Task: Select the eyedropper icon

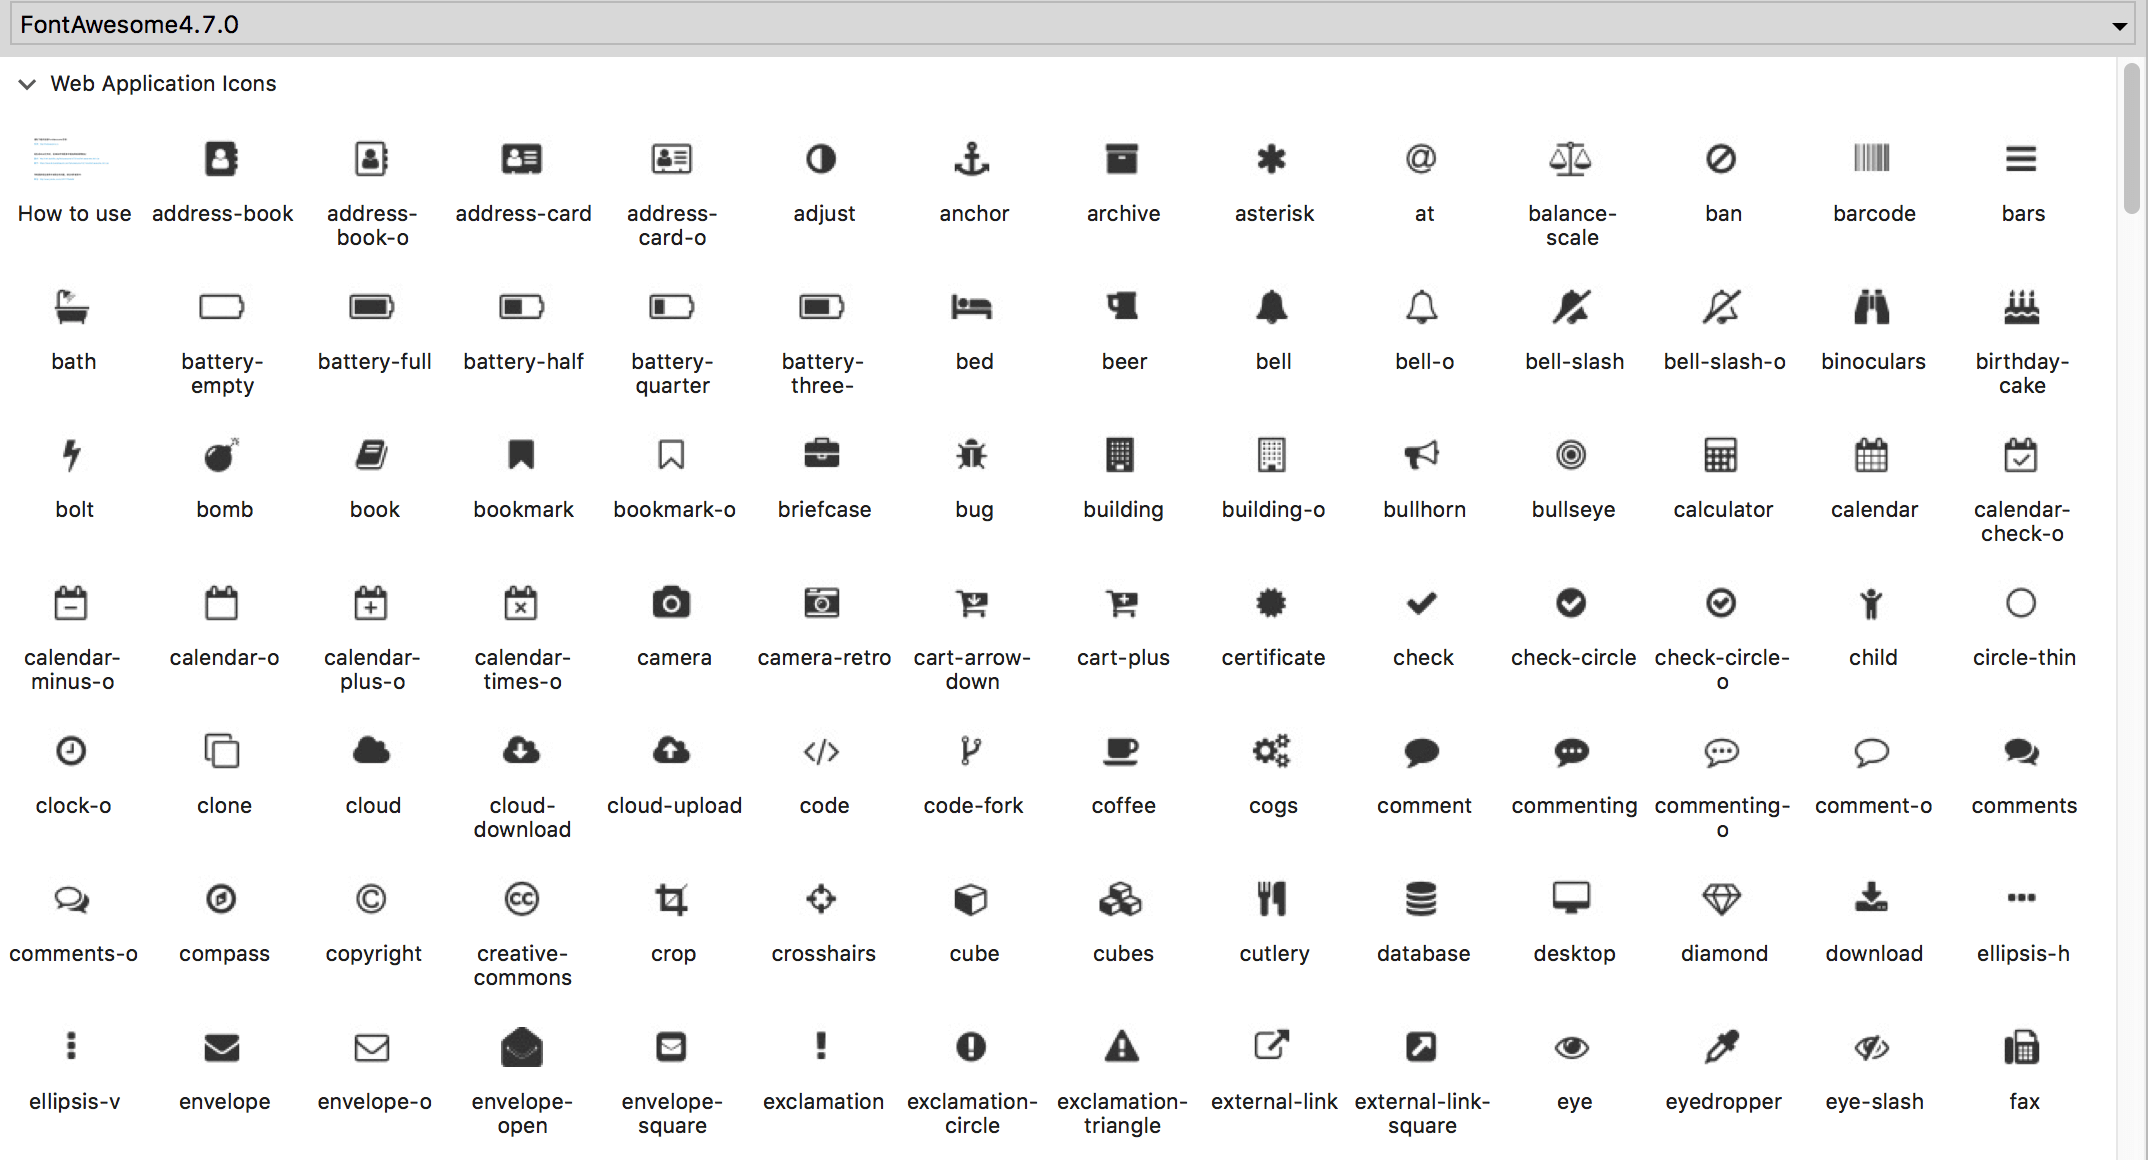Action: point(1721,1047)
